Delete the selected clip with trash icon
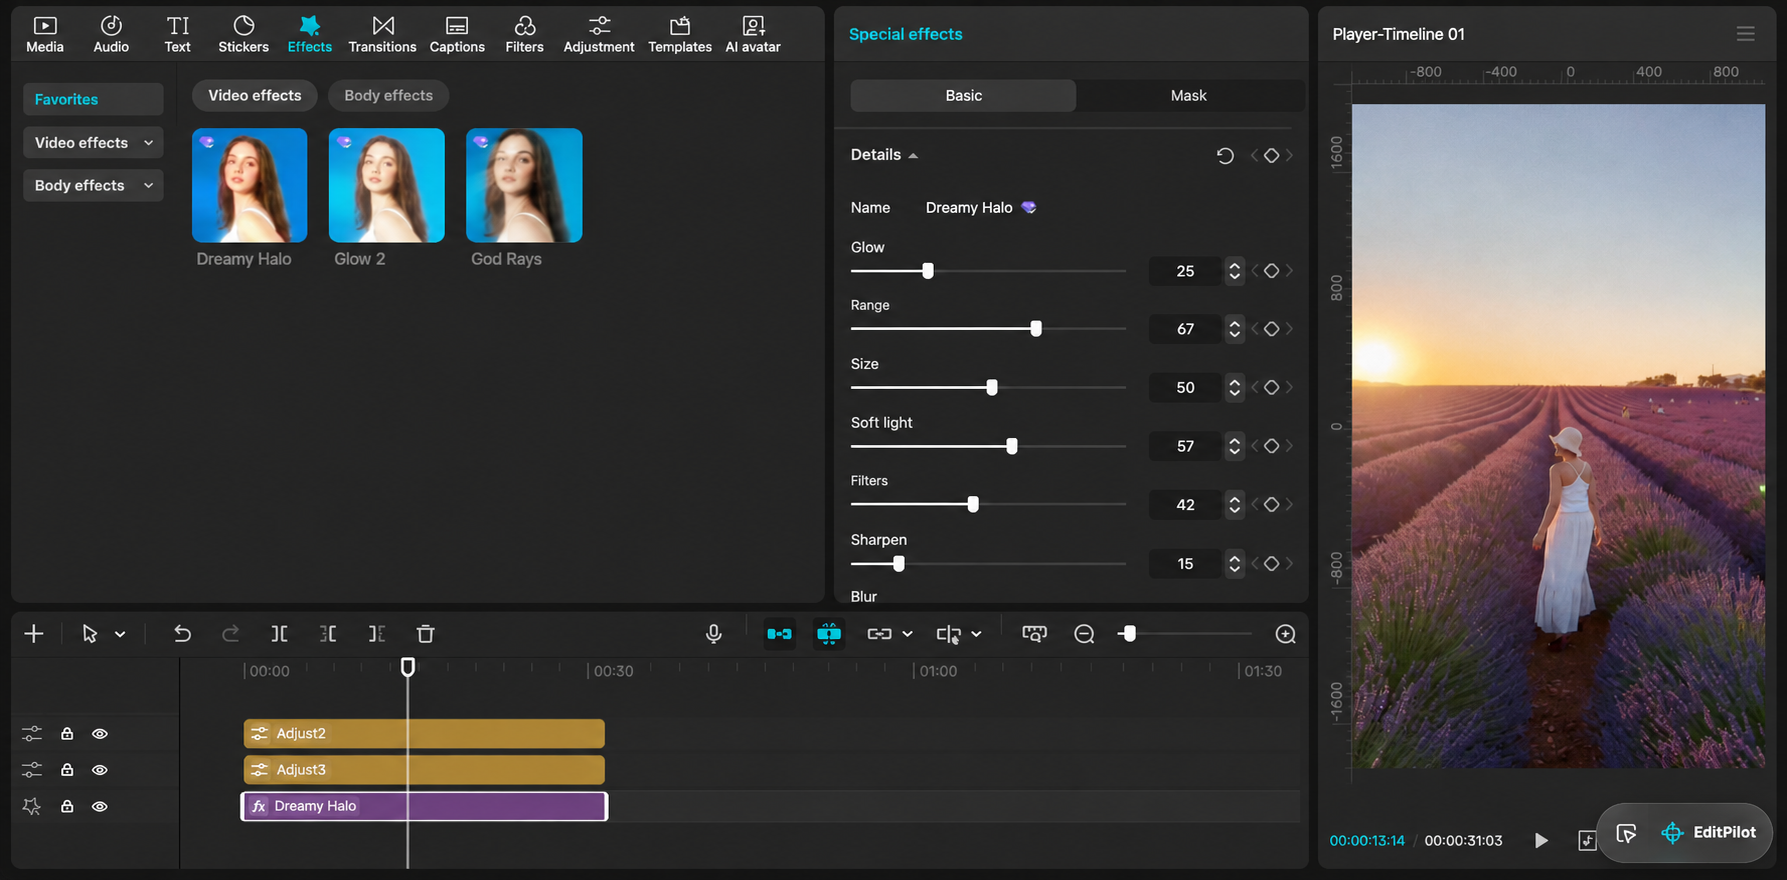Image resolution: width=1787 pixels, height=880 pixels. pyautogui.click(x=425, y=634)
